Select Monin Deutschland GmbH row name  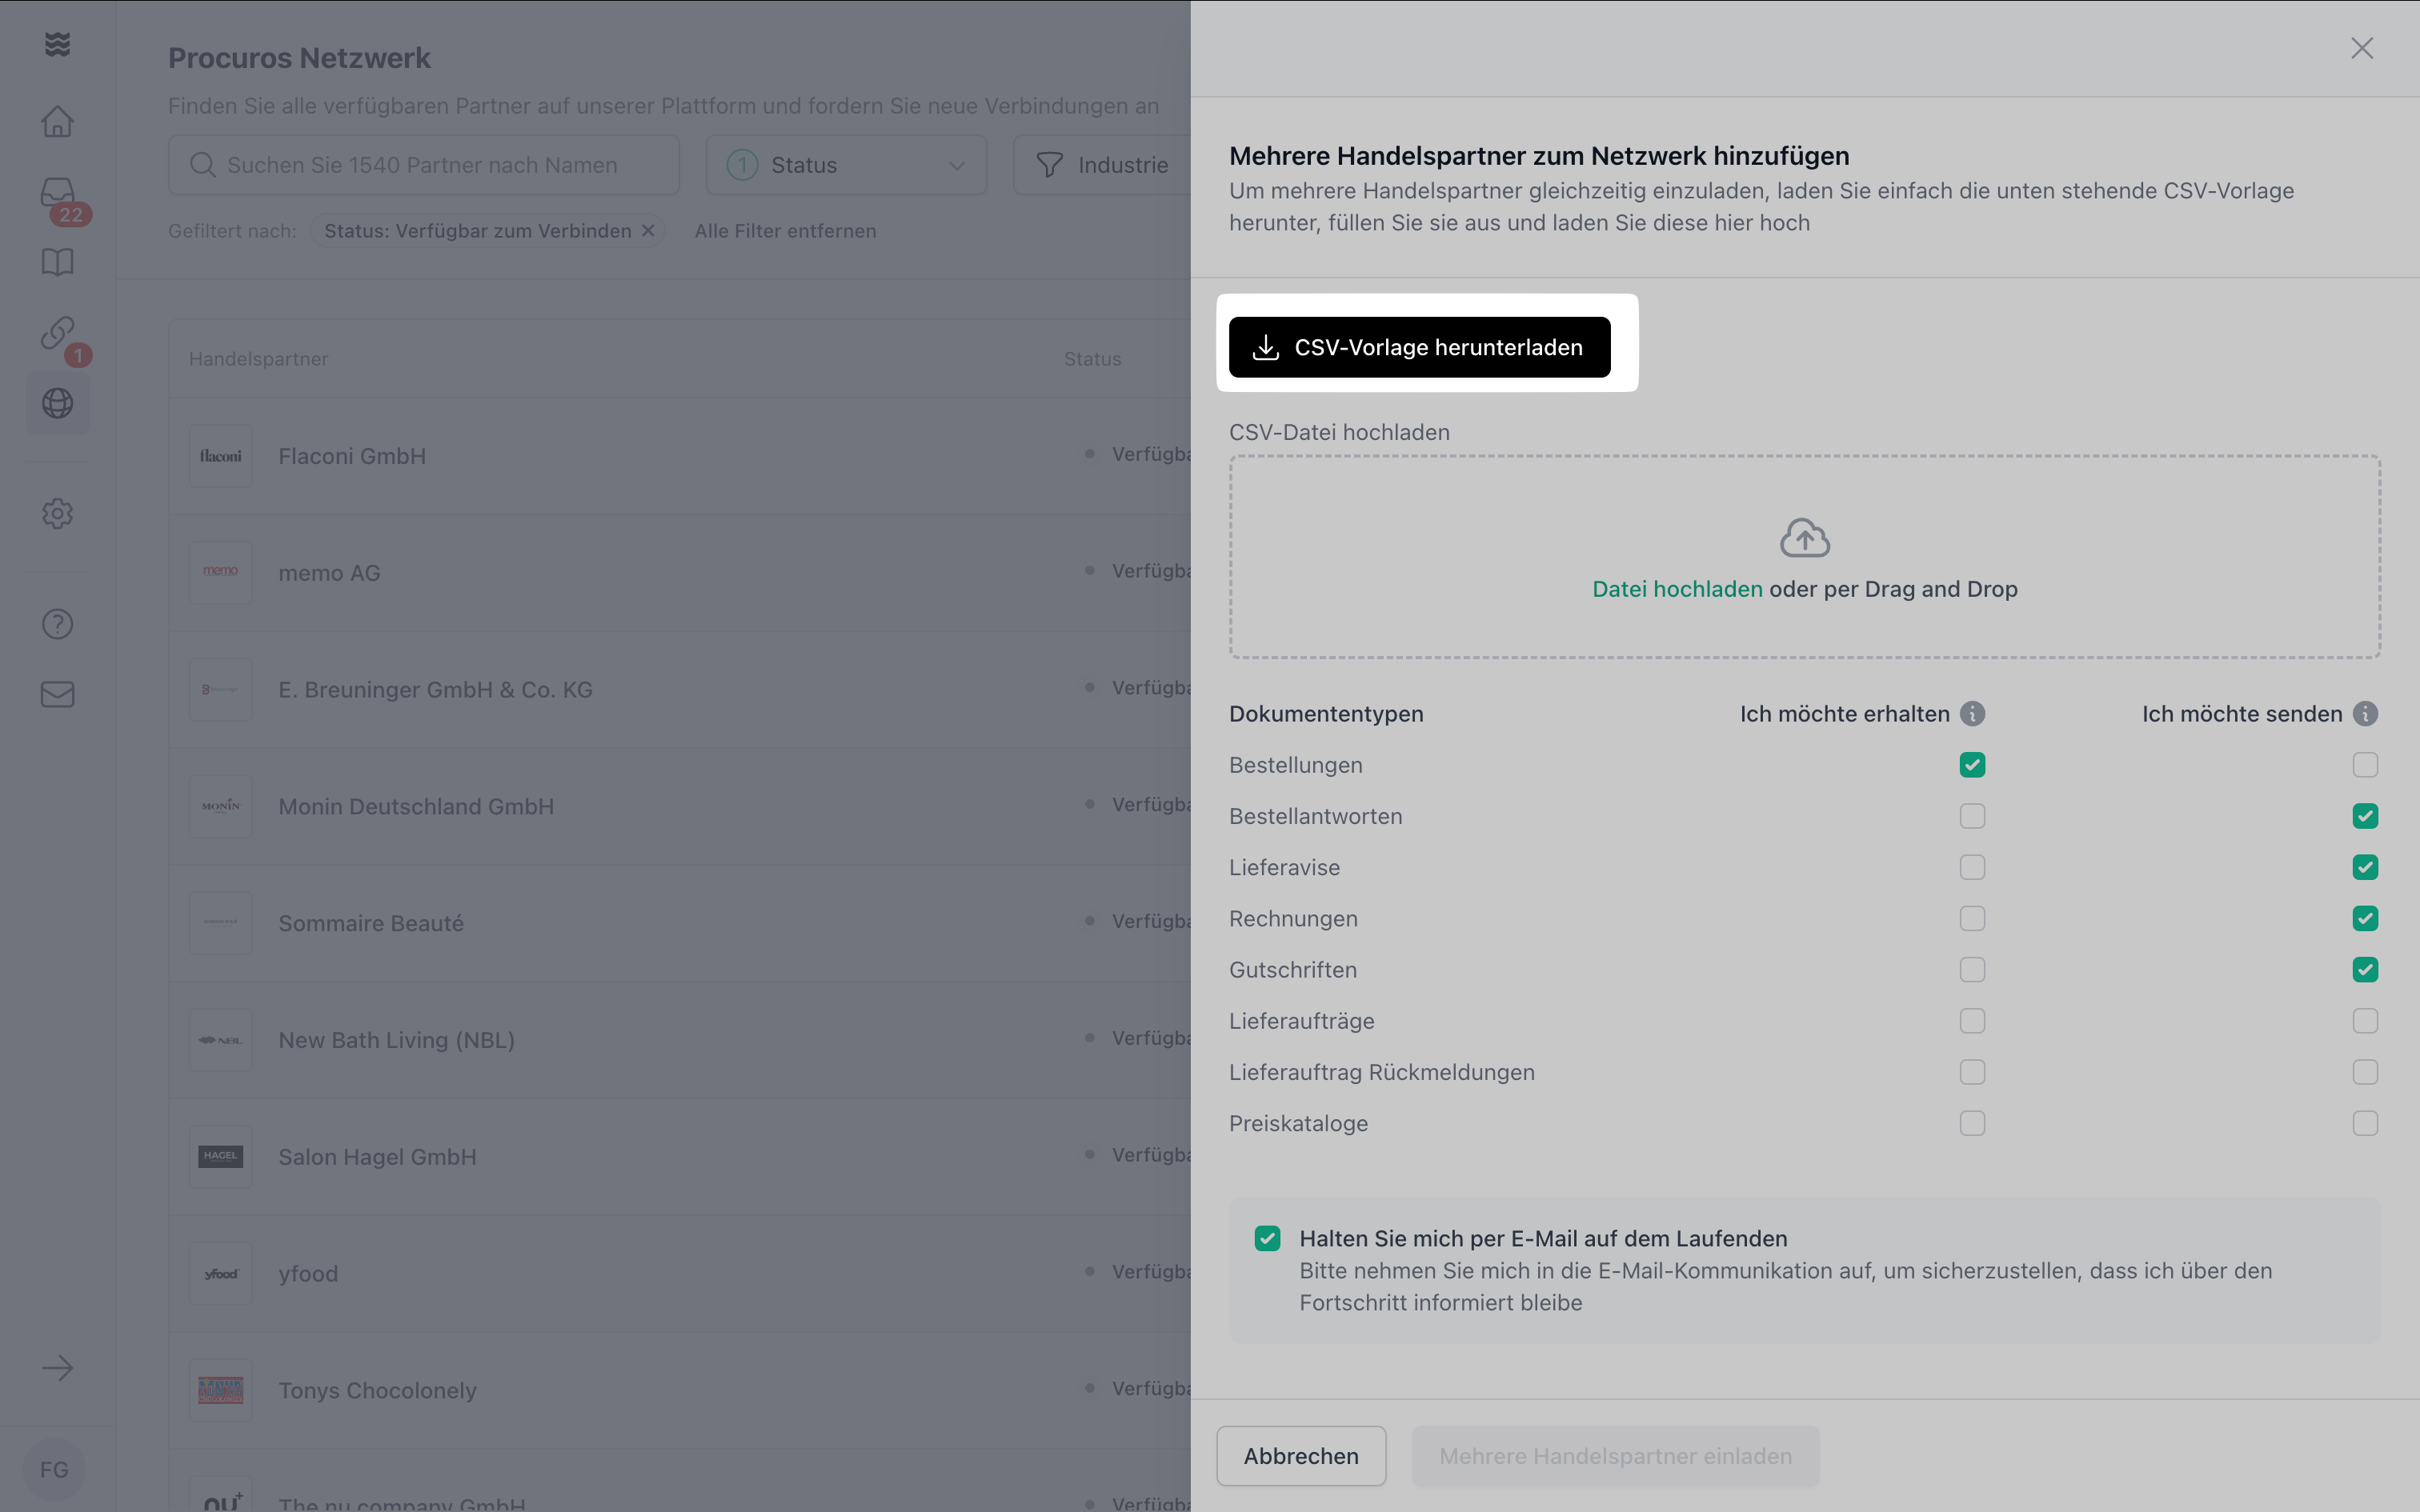coord(416,807)
